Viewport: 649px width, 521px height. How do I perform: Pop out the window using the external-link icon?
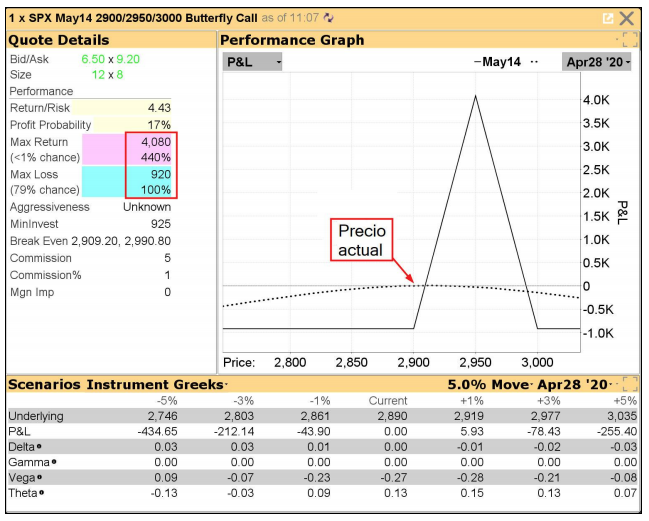pyautogui.click(x=607, y=18)
